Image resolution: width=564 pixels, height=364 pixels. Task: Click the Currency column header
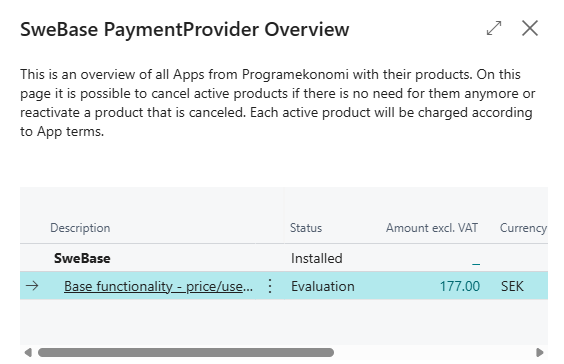(523, 228)
